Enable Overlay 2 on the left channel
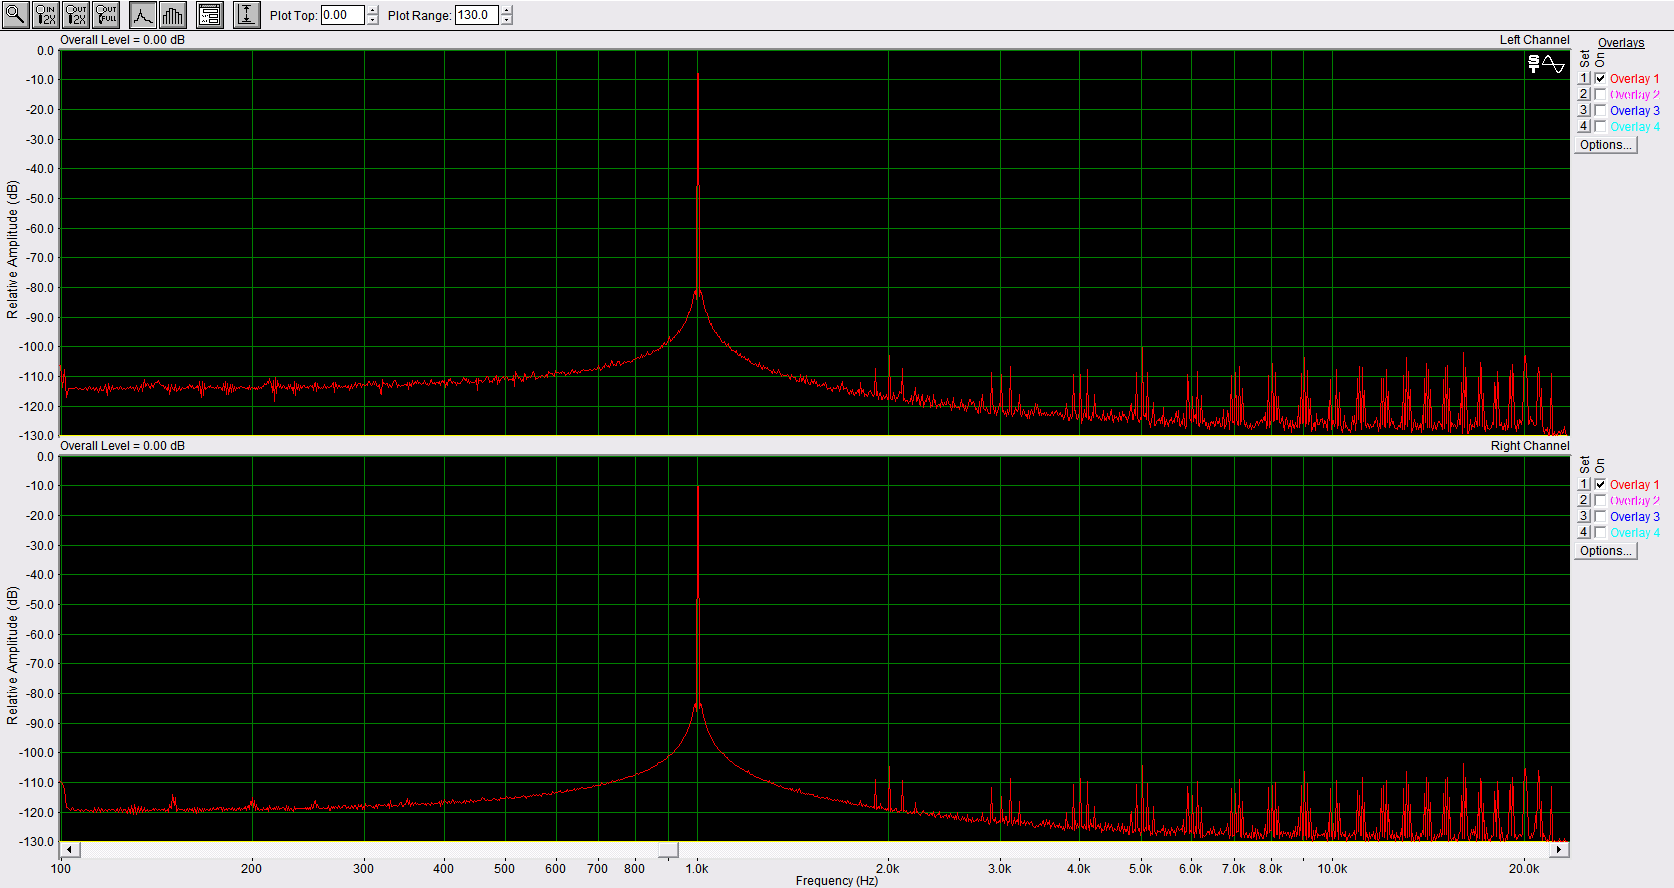The height and width of the screenshot is (888, 1674). click(1600, 95)
